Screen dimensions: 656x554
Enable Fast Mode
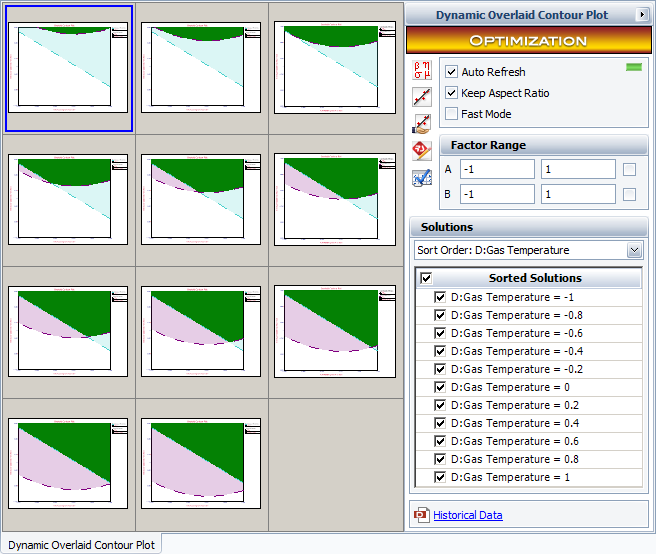coord(452,114)
